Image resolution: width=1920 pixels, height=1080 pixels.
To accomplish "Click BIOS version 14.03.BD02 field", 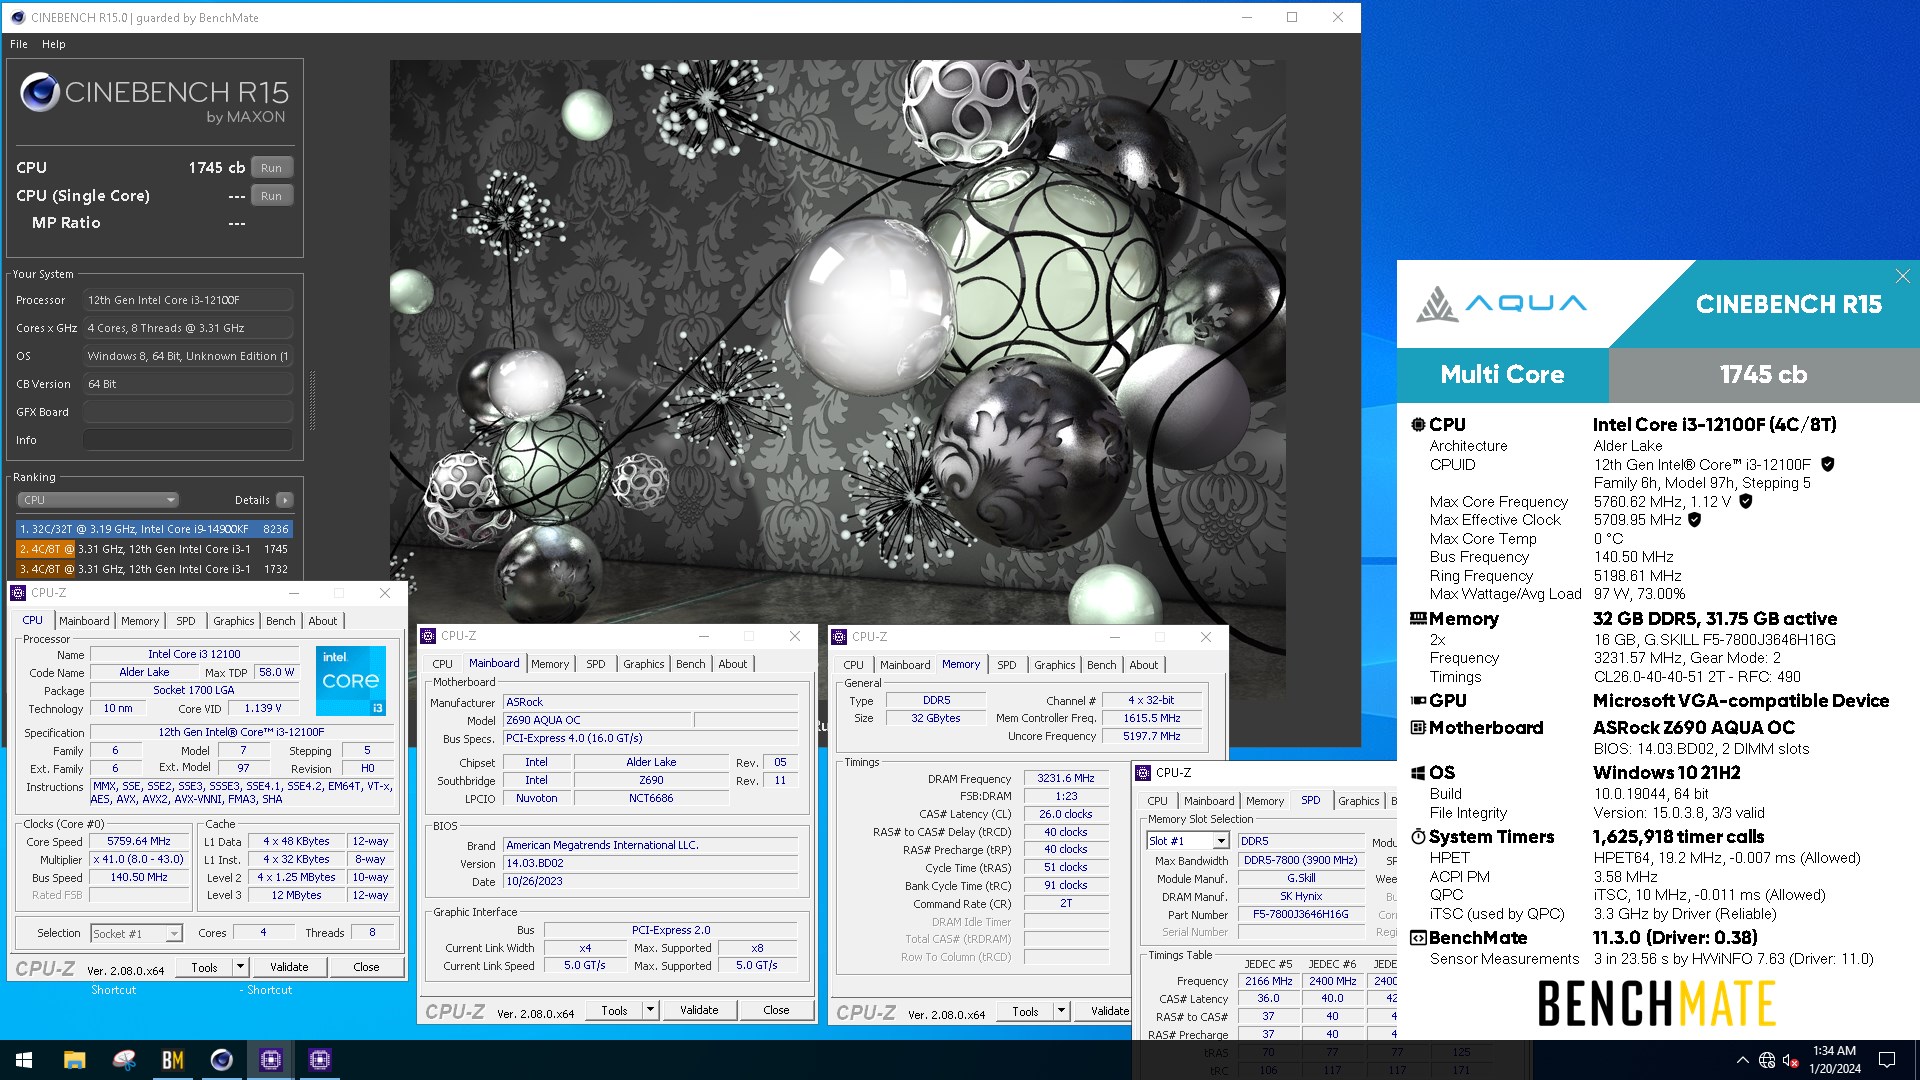I will tap(650, 863).
